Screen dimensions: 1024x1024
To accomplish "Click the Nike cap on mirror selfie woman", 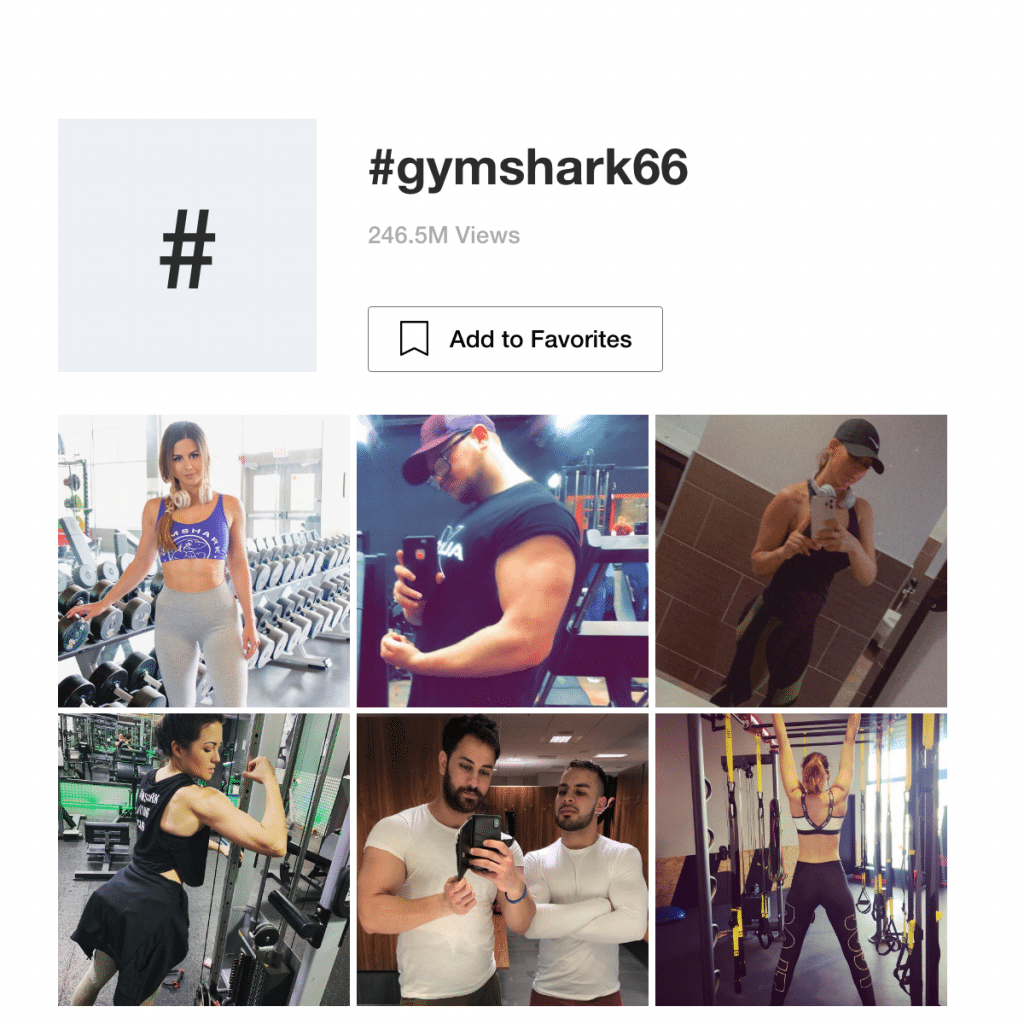I will (x=856, y=442).
